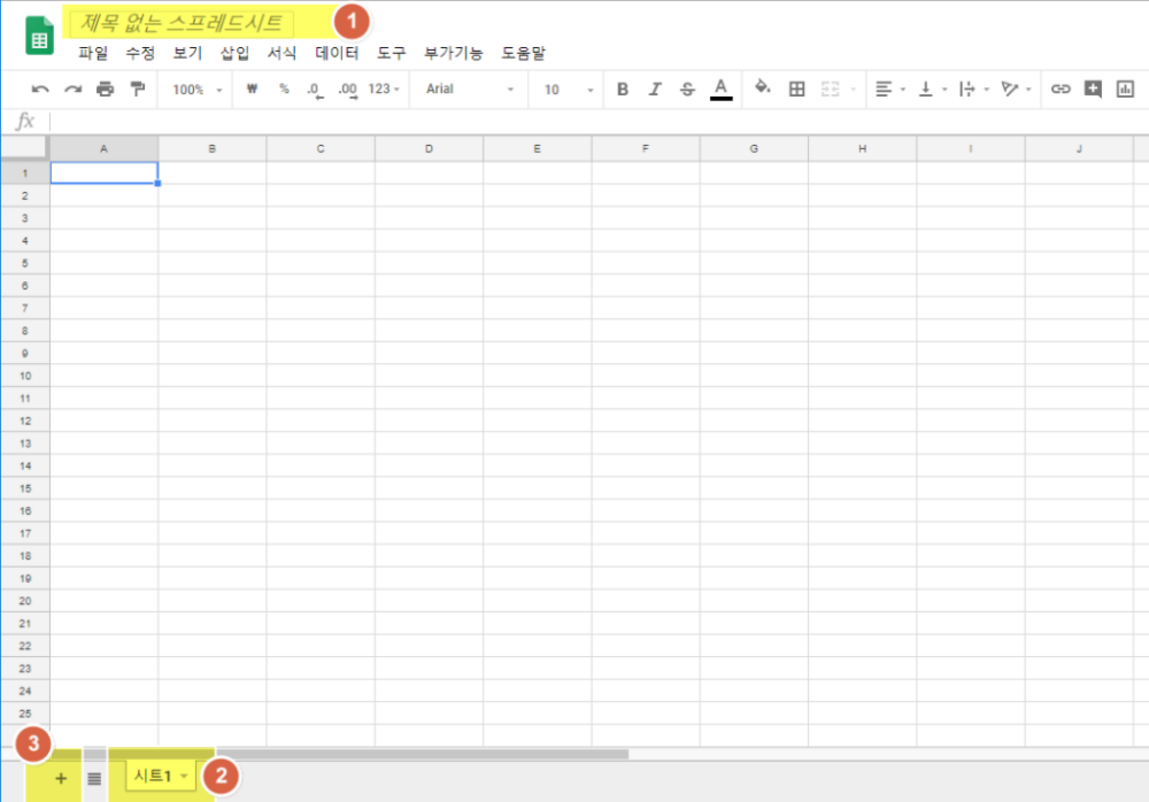Viewport: 1149px width, 802px height.
Task: Toggle italic formatting
Action: (655, 89)
